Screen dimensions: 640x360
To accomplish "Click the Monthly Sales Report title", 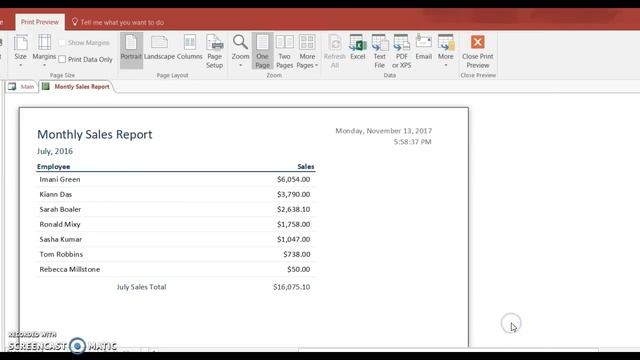I will point(95,134).
